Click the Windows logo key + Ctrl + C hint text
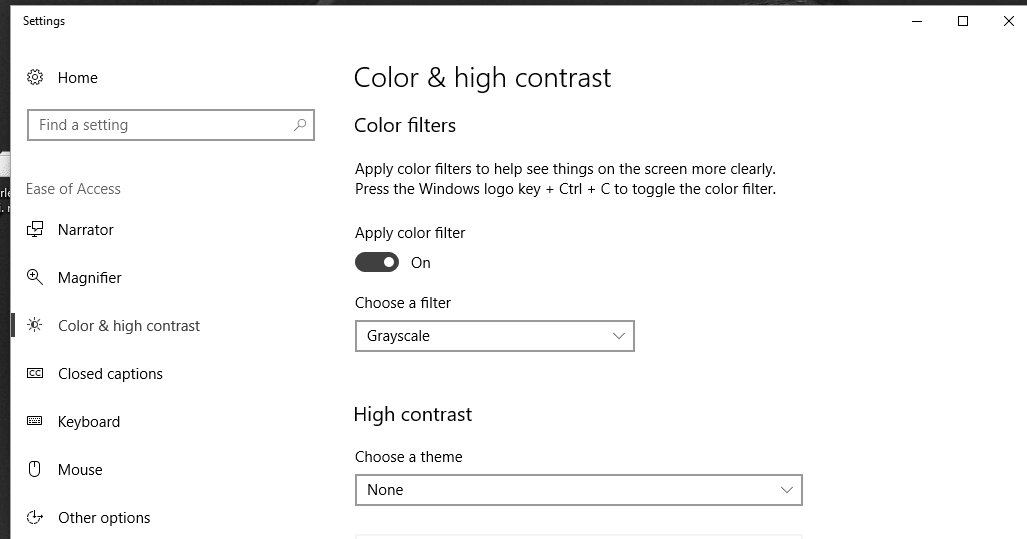 [x=566, y=189]
